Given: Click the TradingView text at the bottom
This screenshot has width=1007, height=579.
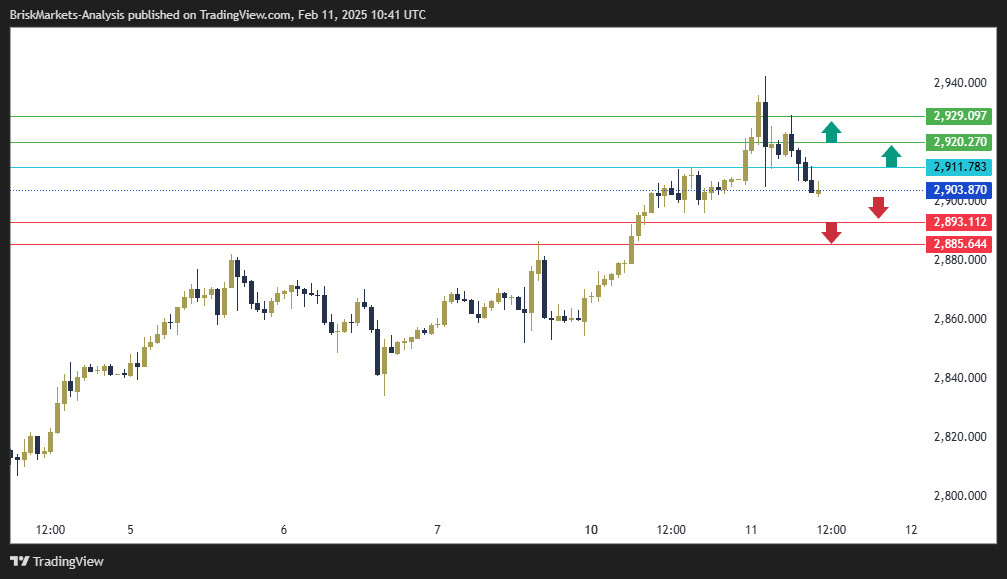Looking at the screenshot, I should pyautogui.click(x=68, y=561).
